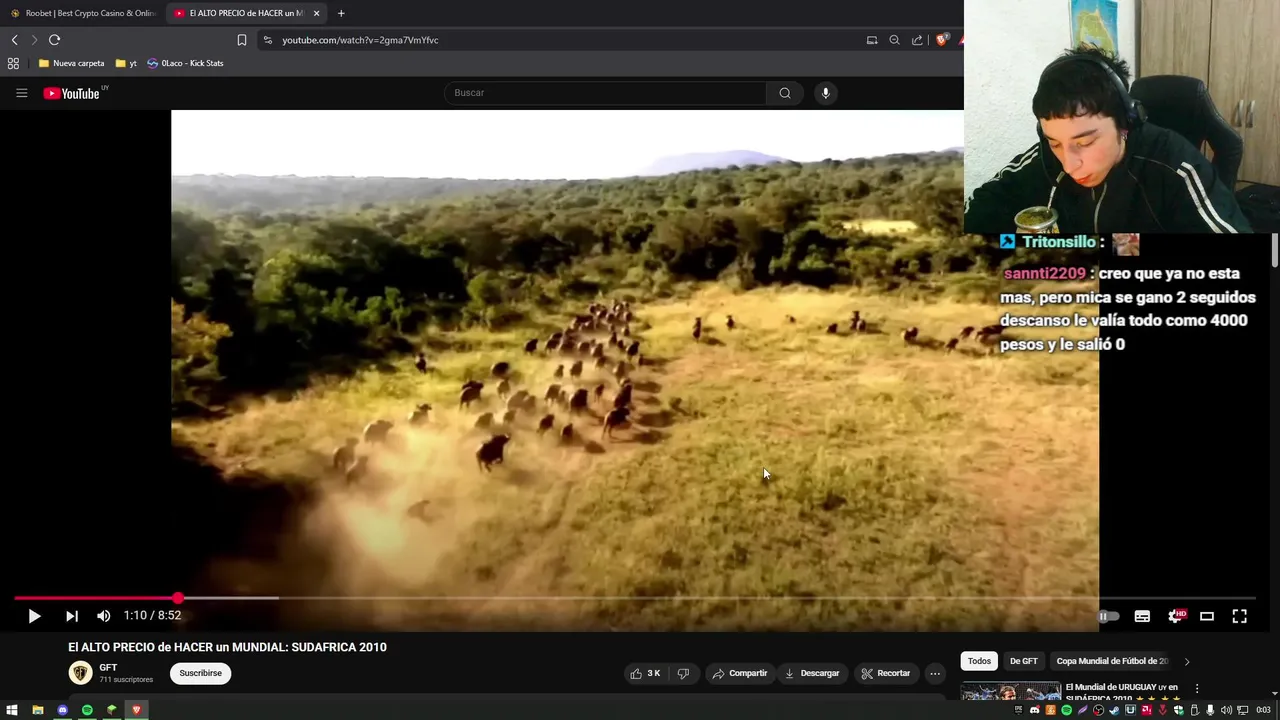Select the Todos filter chip
Viewport: 1280px width, 720px height.
979,661
